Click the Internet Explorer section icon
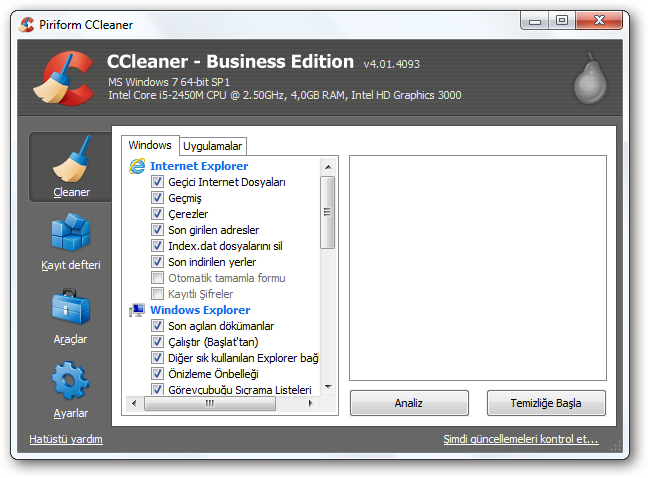Viewport: 648px width, 478px height. tap(137, 166)
